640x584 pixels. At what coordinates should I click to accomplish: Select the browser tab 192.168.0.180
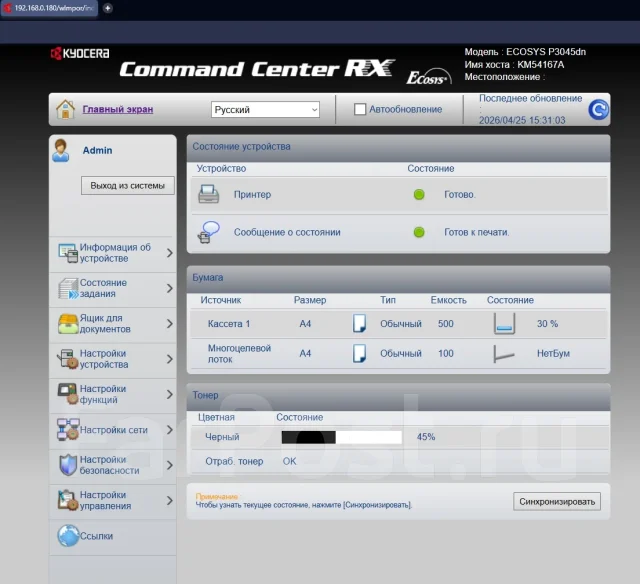coord(49,8)
